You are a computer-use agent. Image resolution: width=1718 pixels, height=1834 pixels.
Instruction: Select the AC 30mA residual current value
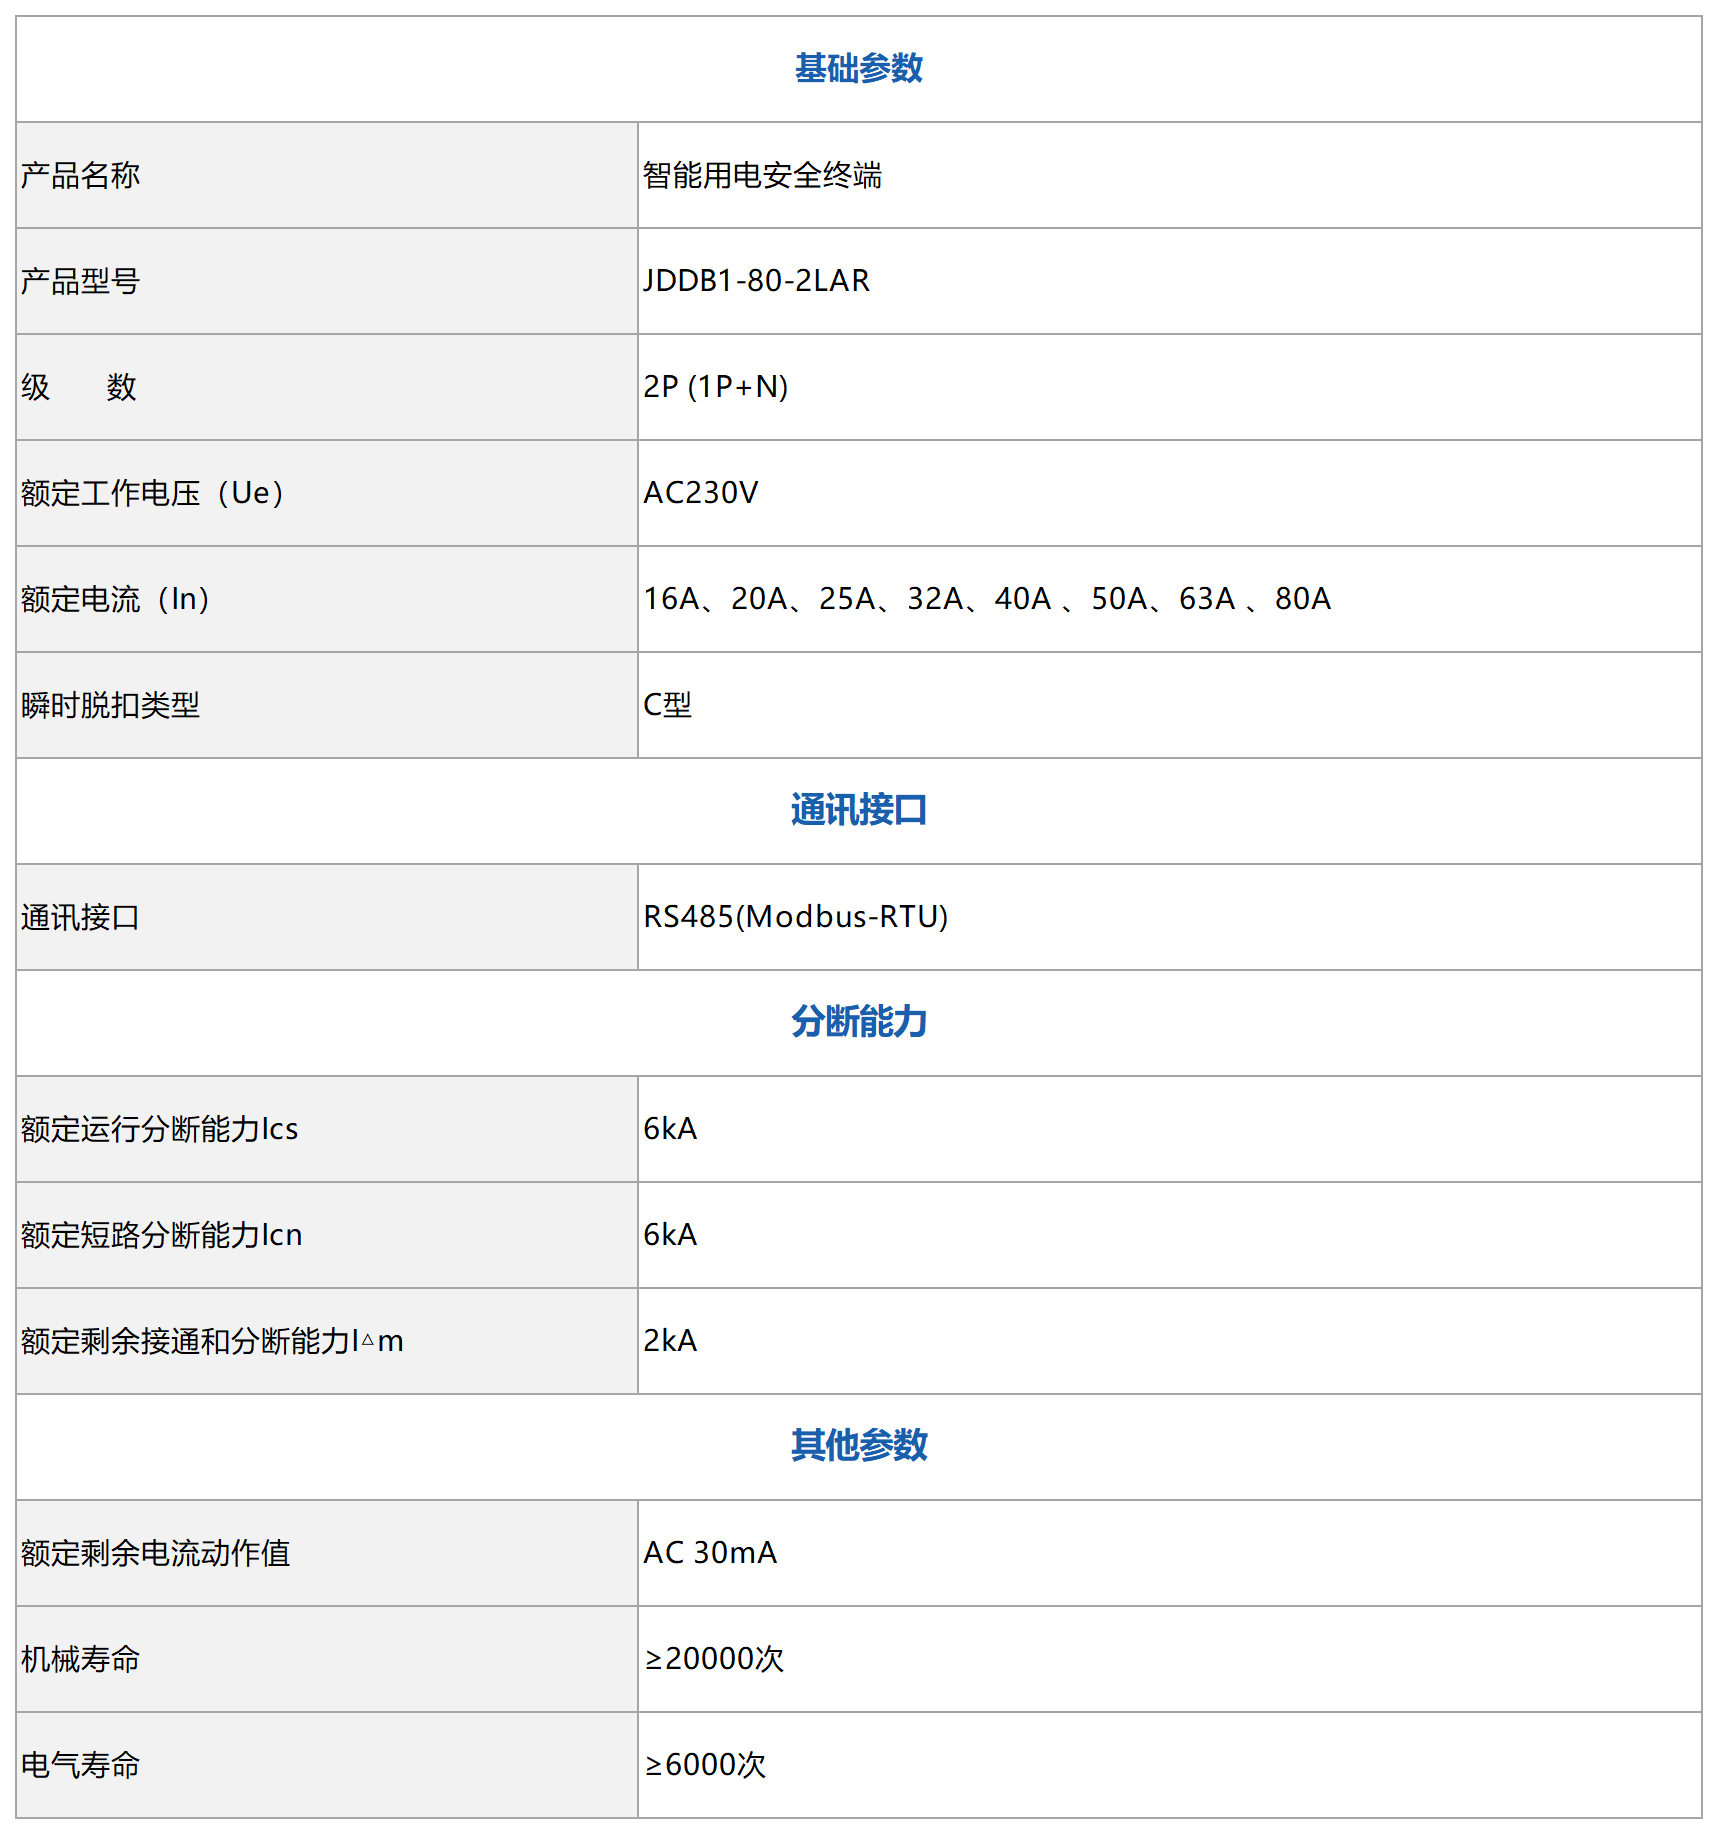(x=709, y=1553)
